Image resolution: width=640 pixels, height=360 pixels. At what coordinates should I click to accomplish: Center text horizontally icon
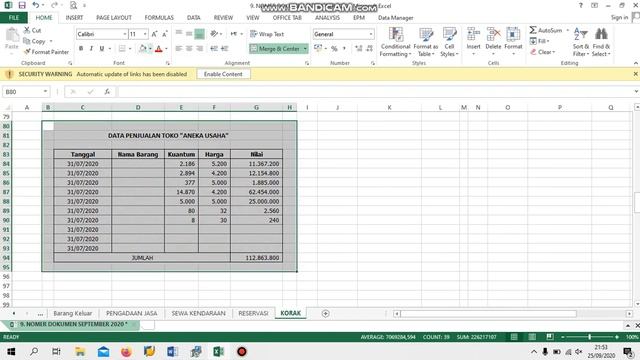[189, 49]
